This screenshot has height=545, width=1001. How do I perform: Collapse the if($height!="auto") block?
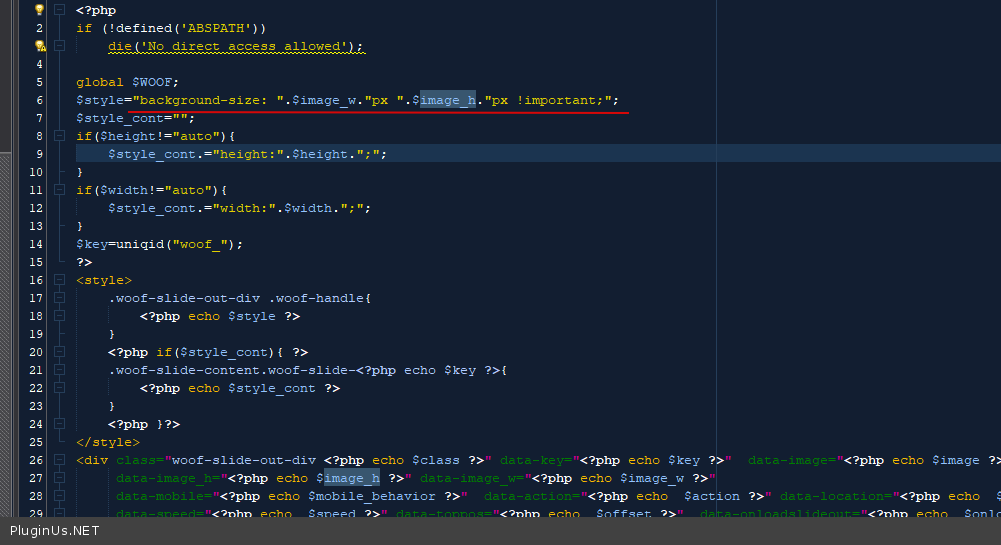point(59,136)
